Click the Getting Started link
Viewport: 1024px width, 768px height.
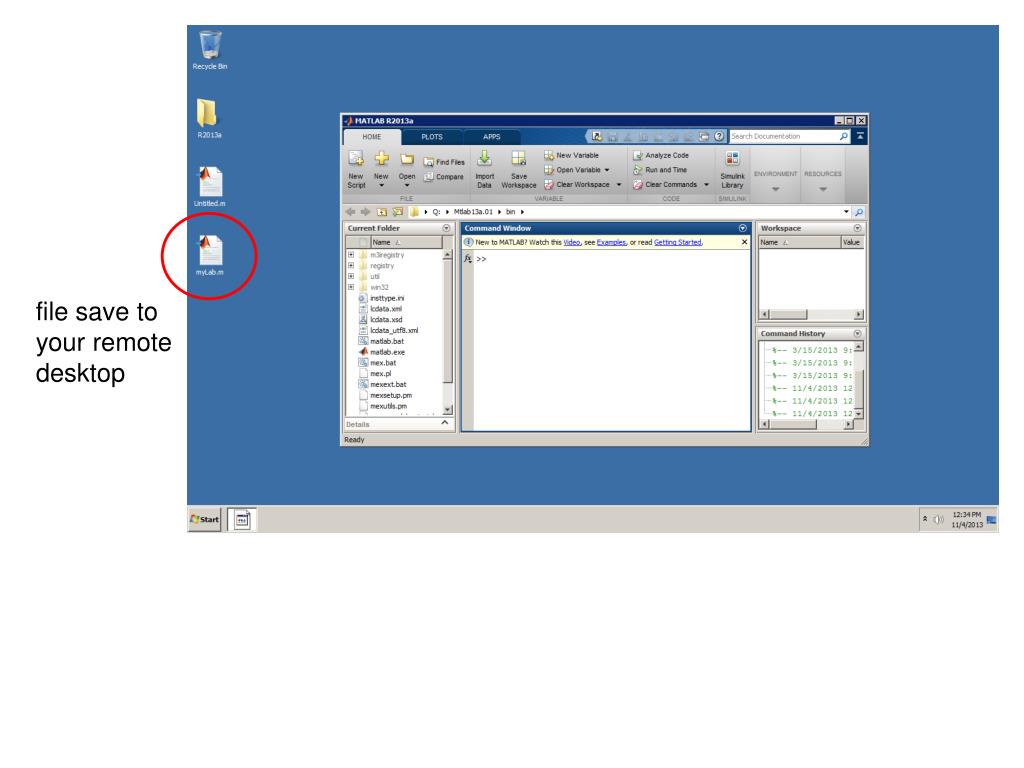coord(678,242)
